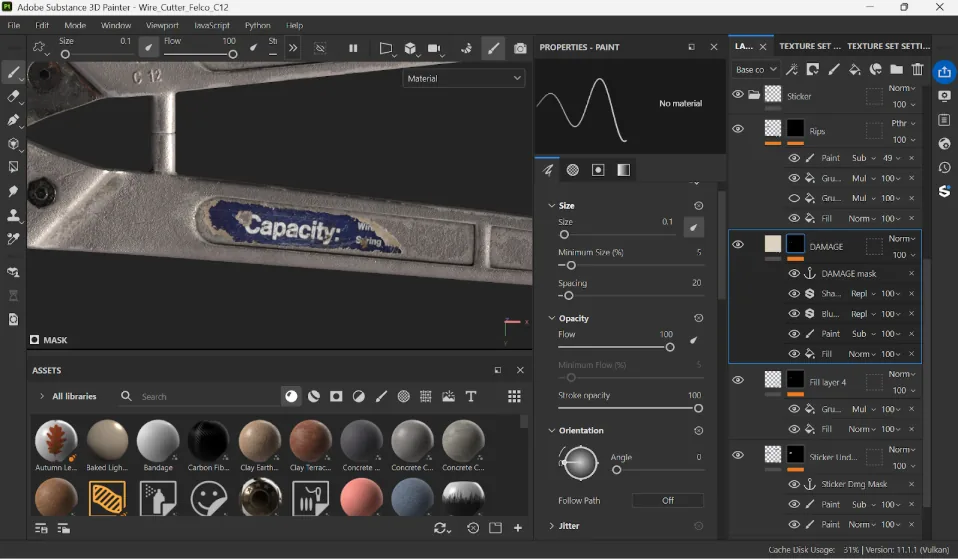This screenshot has height=560, width=958.
Task: Add an effect with the magic wand icon
Action: (x=792, y=69)
